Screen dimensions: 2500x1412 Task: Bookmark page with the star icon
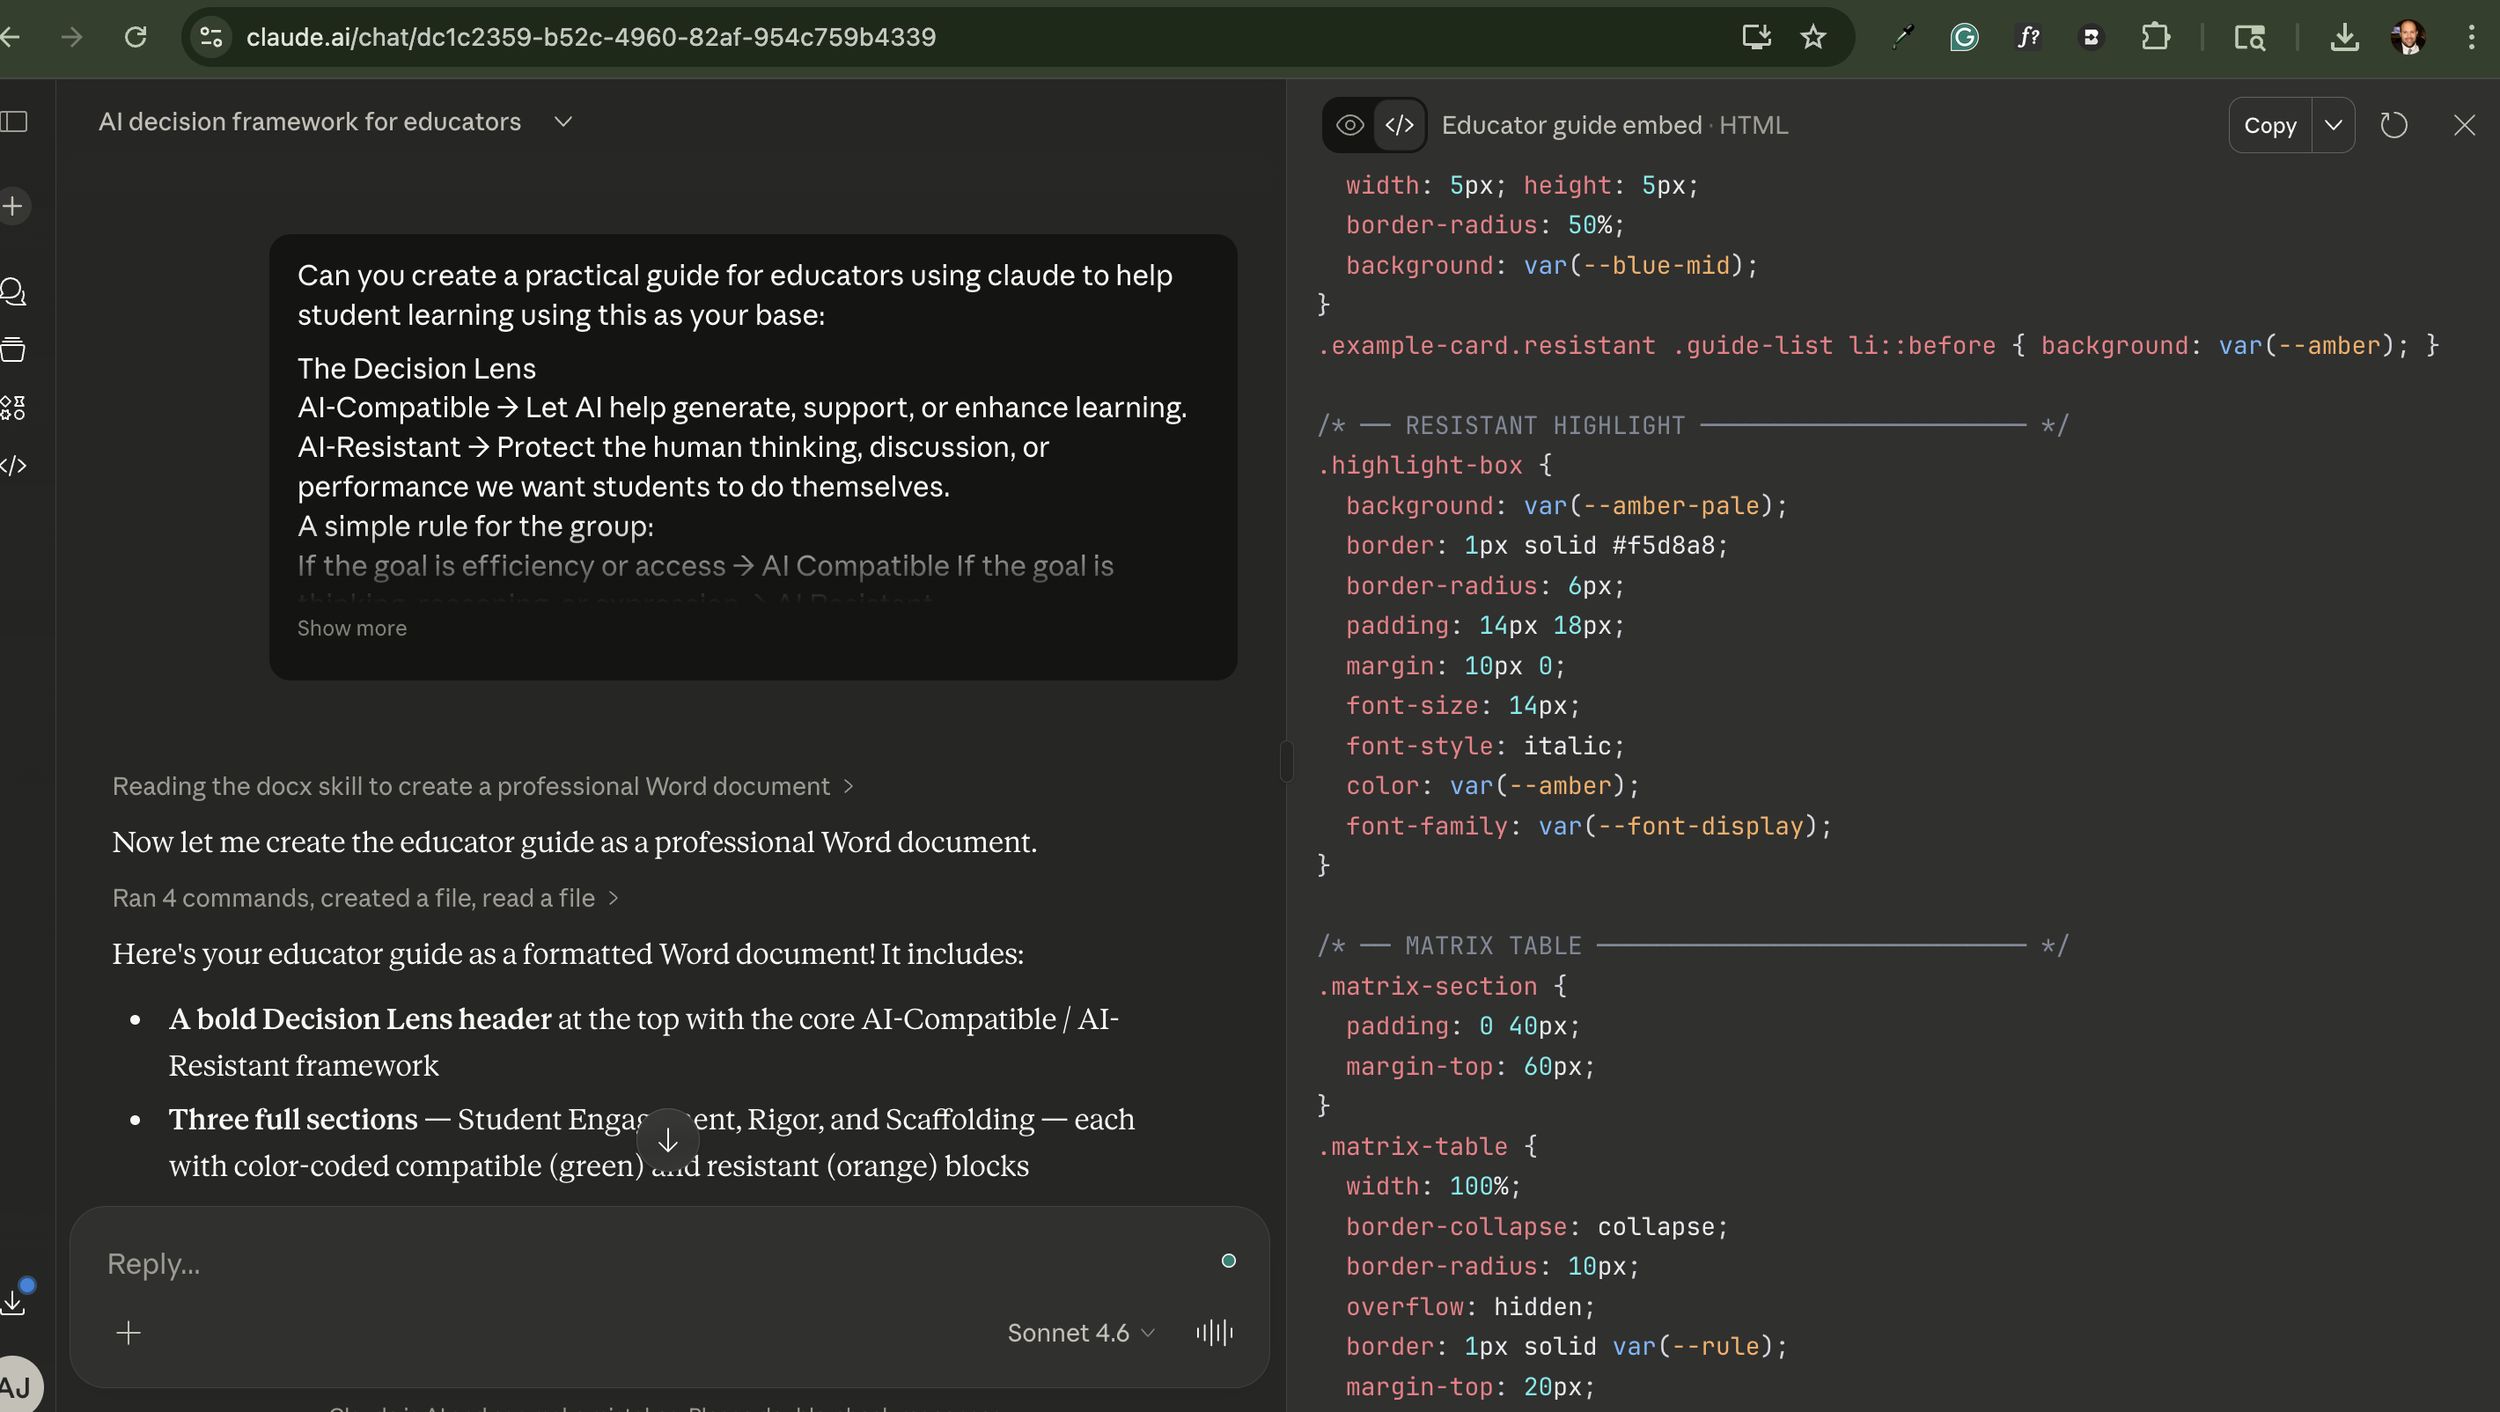1812,38
